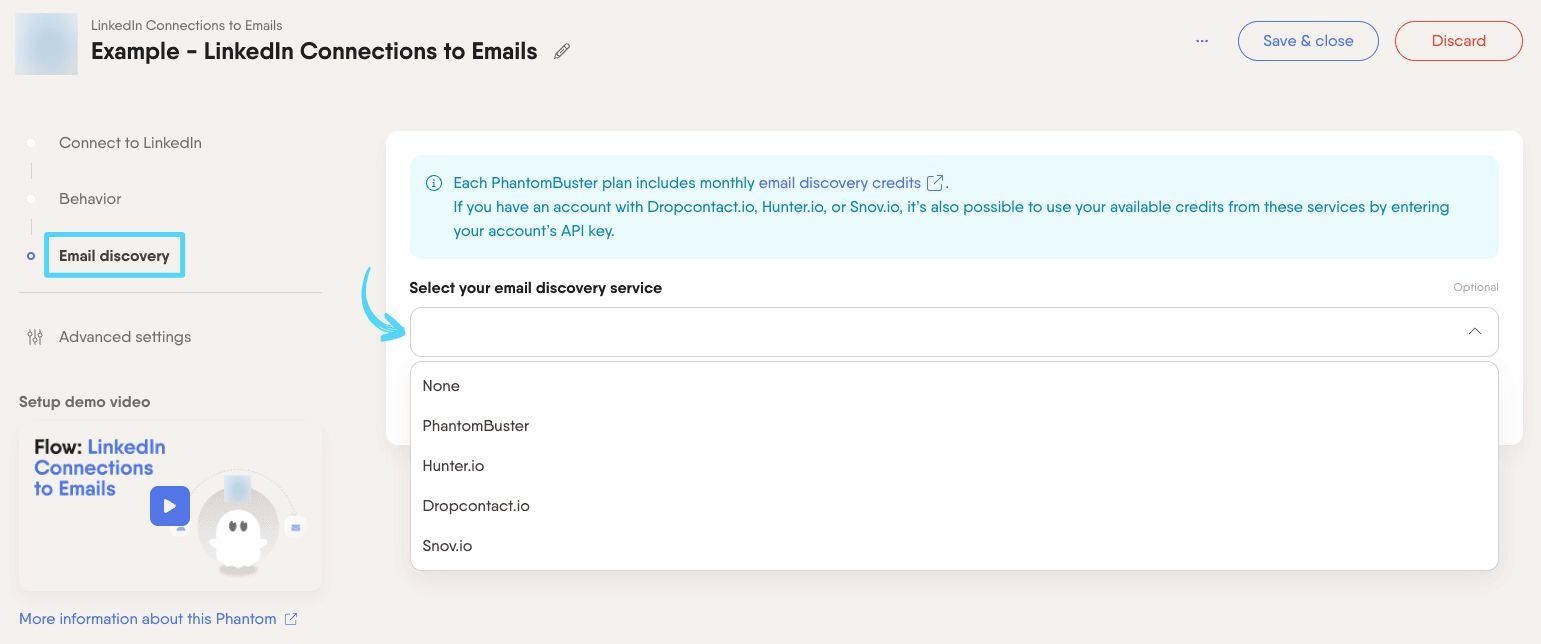The height and width of the screenshot is (644, 1541).
Task: Click the Select your email discovery service label
Action: (x=535, y=288)
